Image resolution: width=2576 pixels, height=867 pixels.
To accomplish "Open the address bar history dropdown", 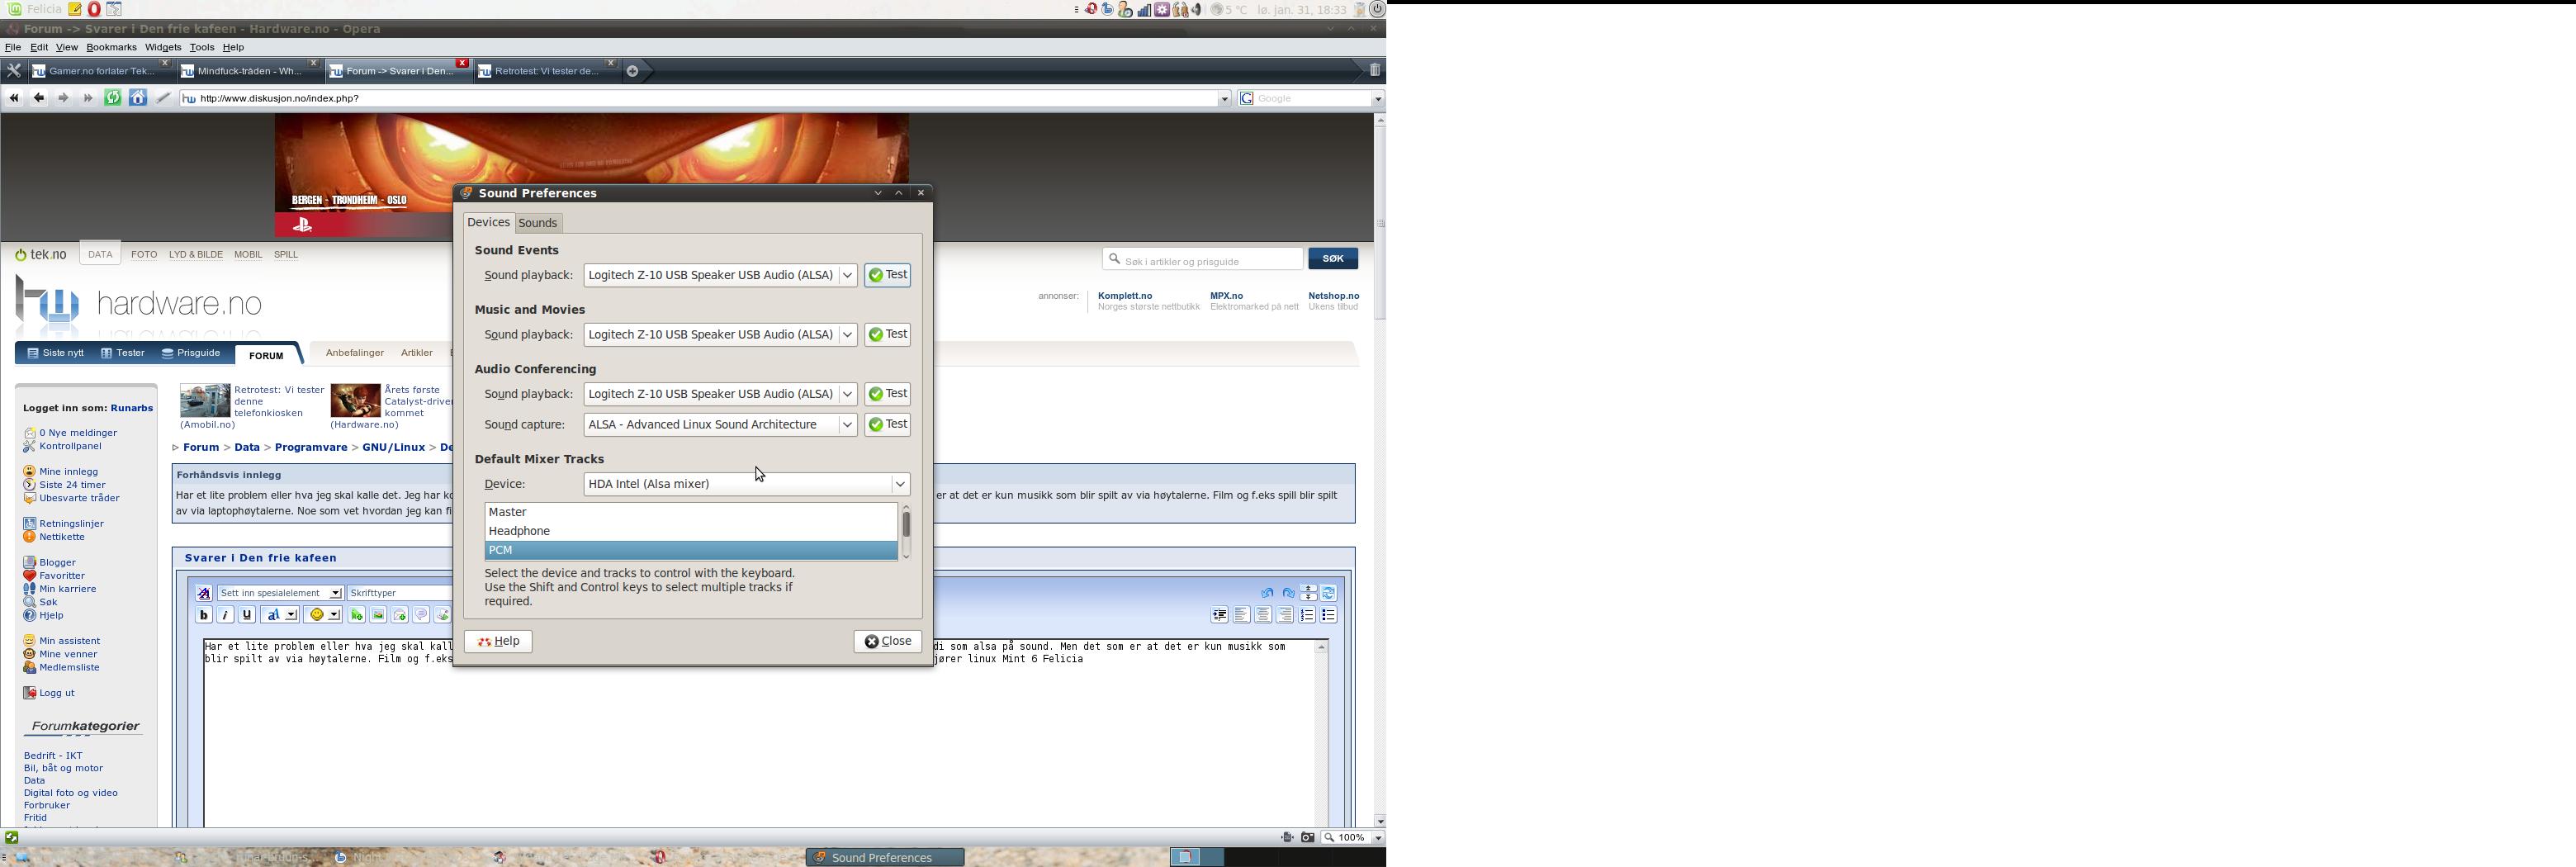I will (1224, 99).
